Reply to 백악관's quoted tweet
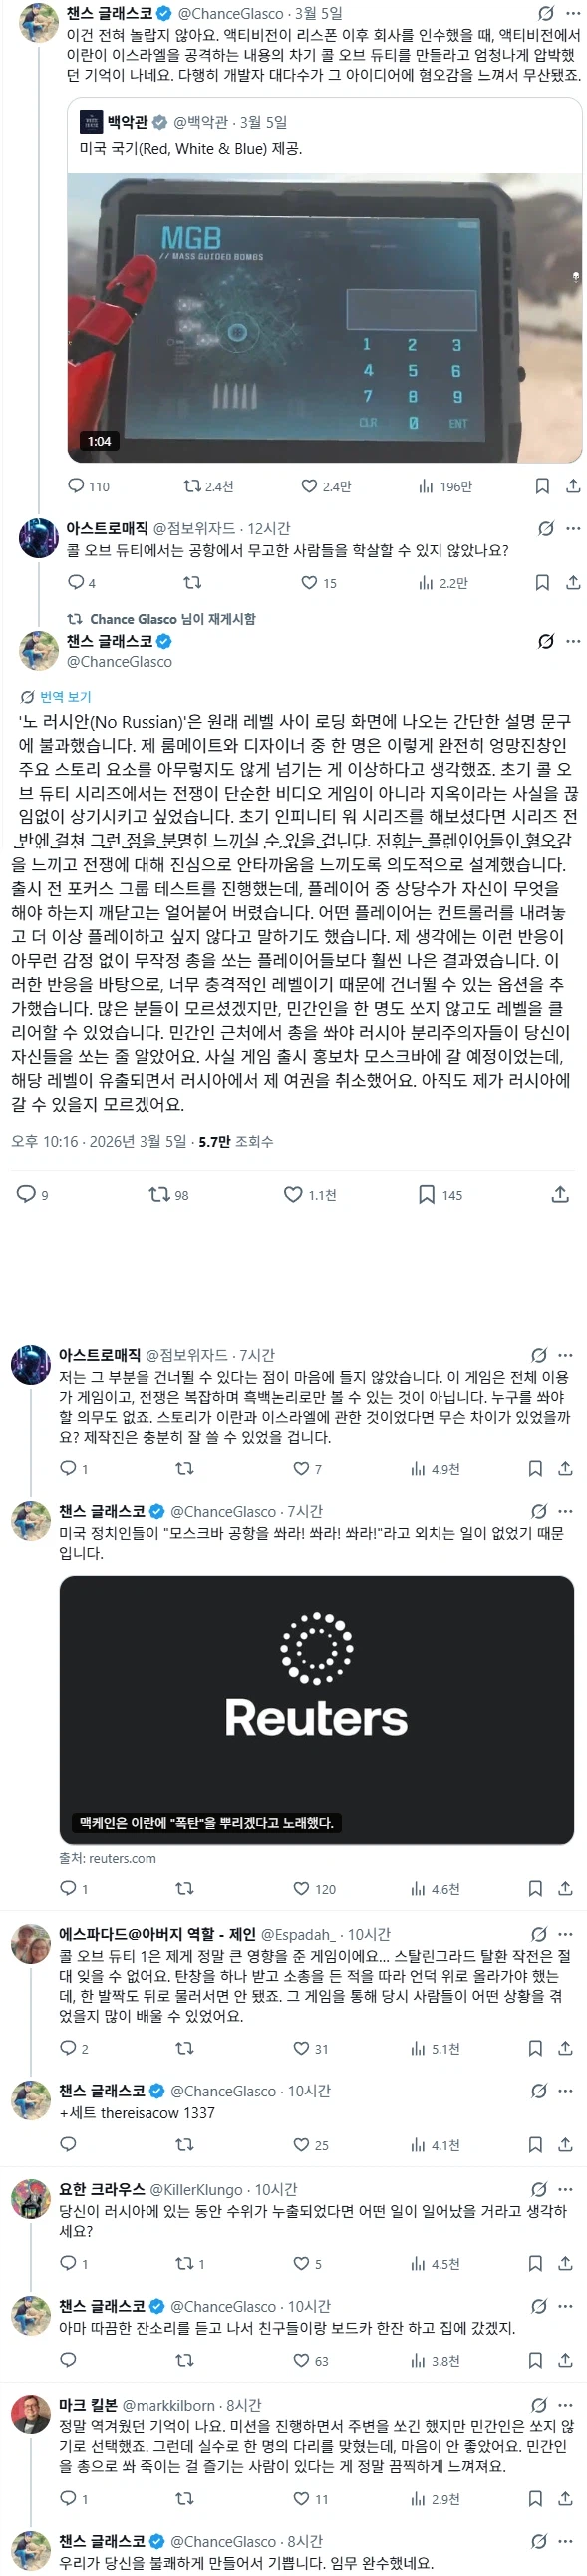 (x=72, y=486)
